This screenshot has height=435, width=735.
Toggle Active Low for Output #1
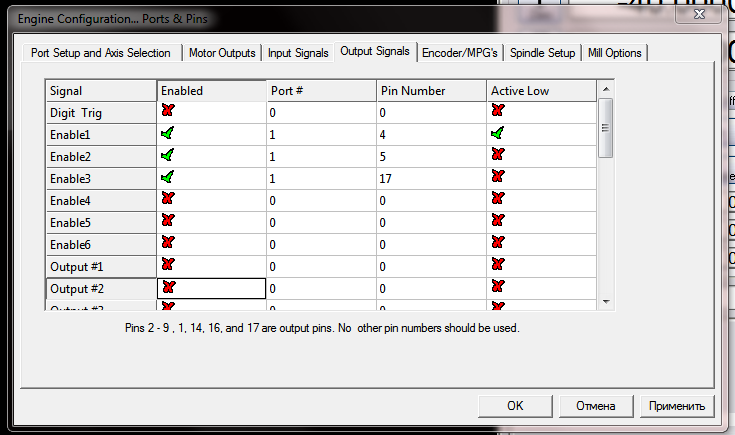point(498,264)
